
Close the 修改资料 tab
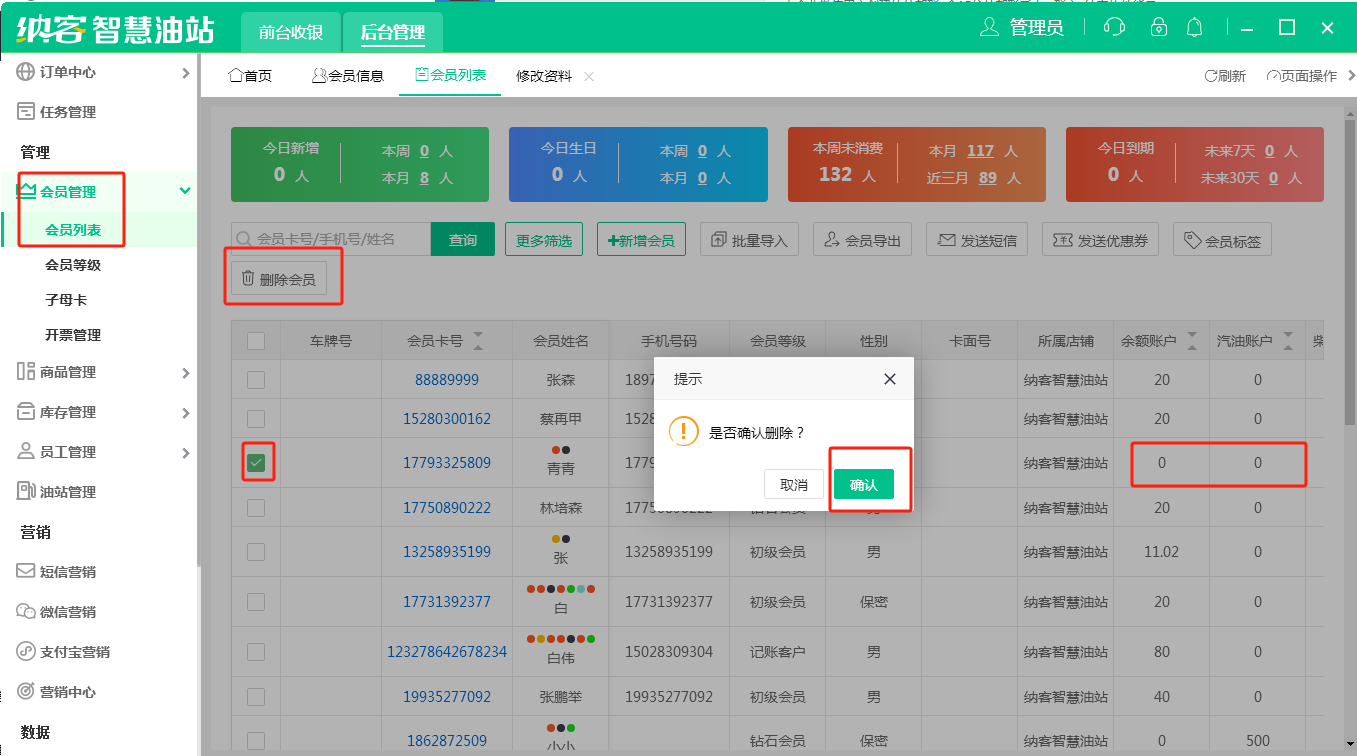(x=589, y=77)
